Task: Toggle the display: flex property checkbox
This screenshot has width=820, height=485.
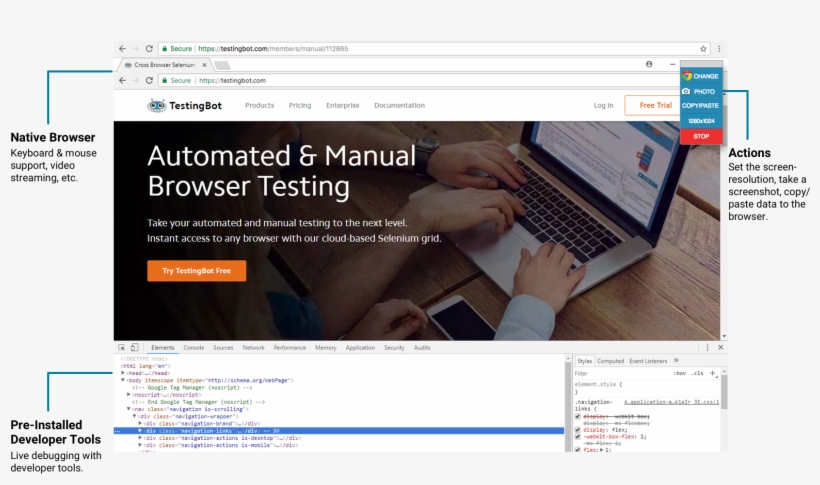Action: point(578,430)
